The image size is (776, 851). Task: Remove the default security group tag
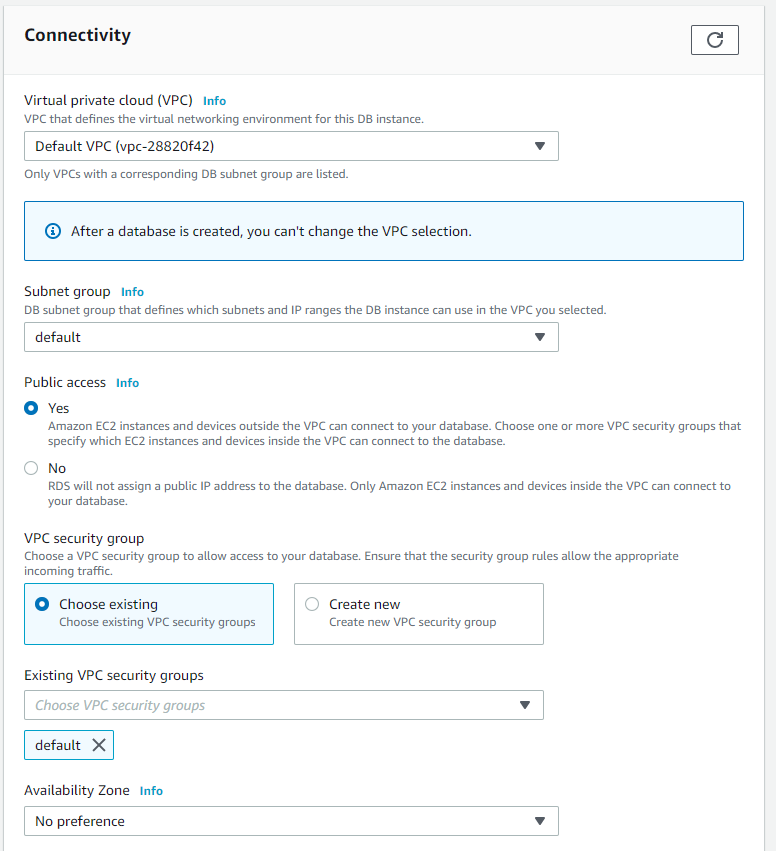[x=98, y=745]
